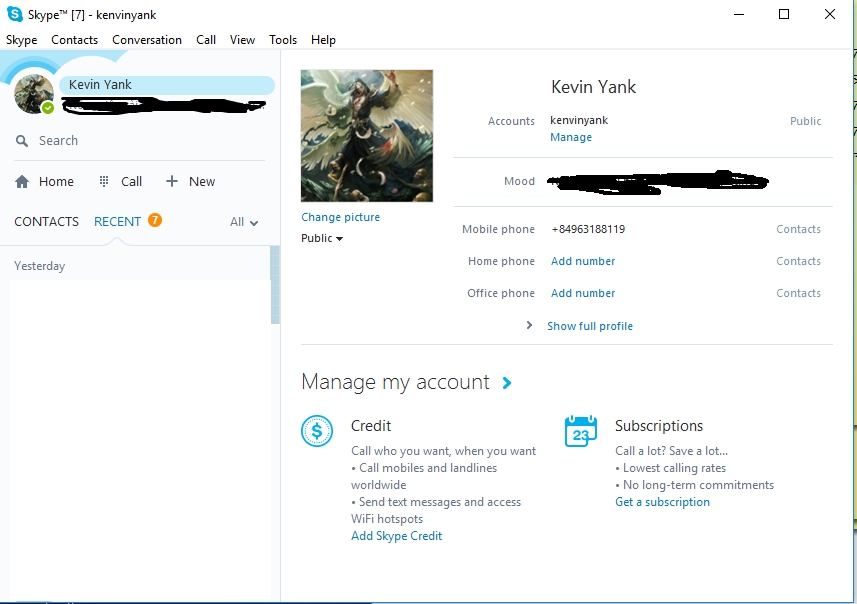Click Contacts visibility for Mobile phone
857x604 pixels.
(x=798, y=230)
